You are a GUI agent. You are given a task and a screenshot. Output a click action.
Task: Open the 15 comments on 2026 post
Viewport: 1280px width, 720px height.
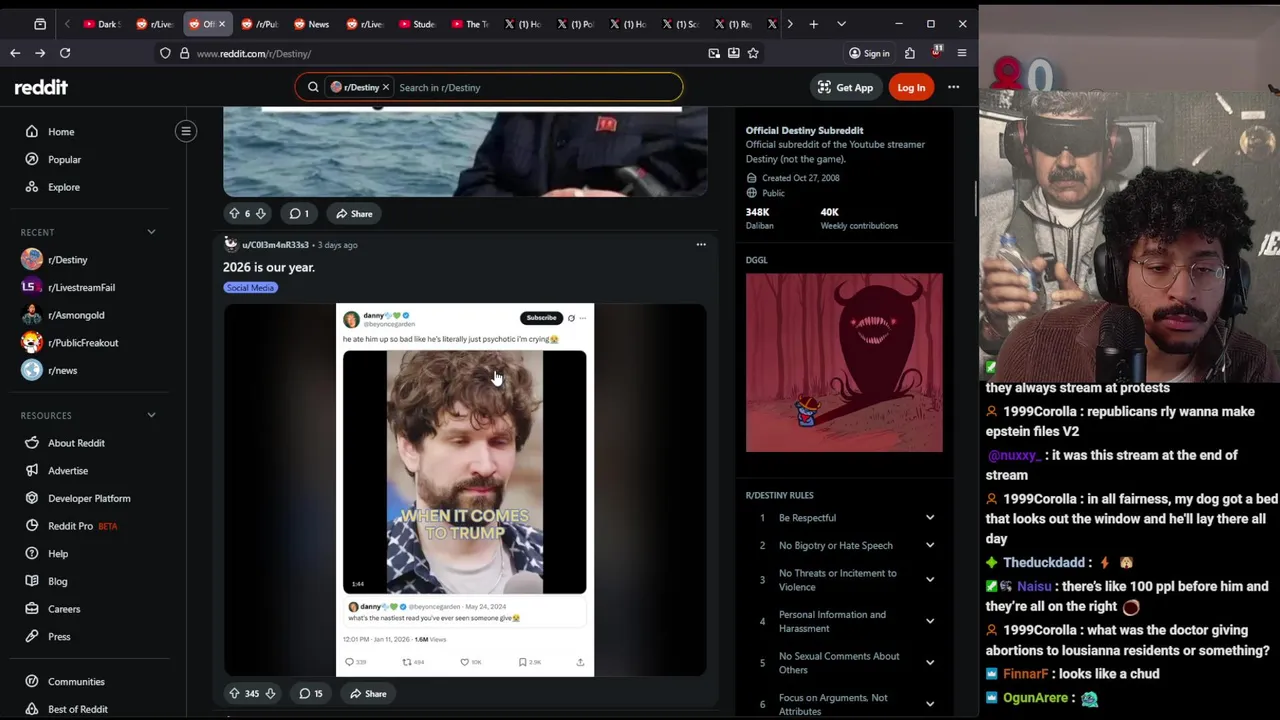coord(312,693)
